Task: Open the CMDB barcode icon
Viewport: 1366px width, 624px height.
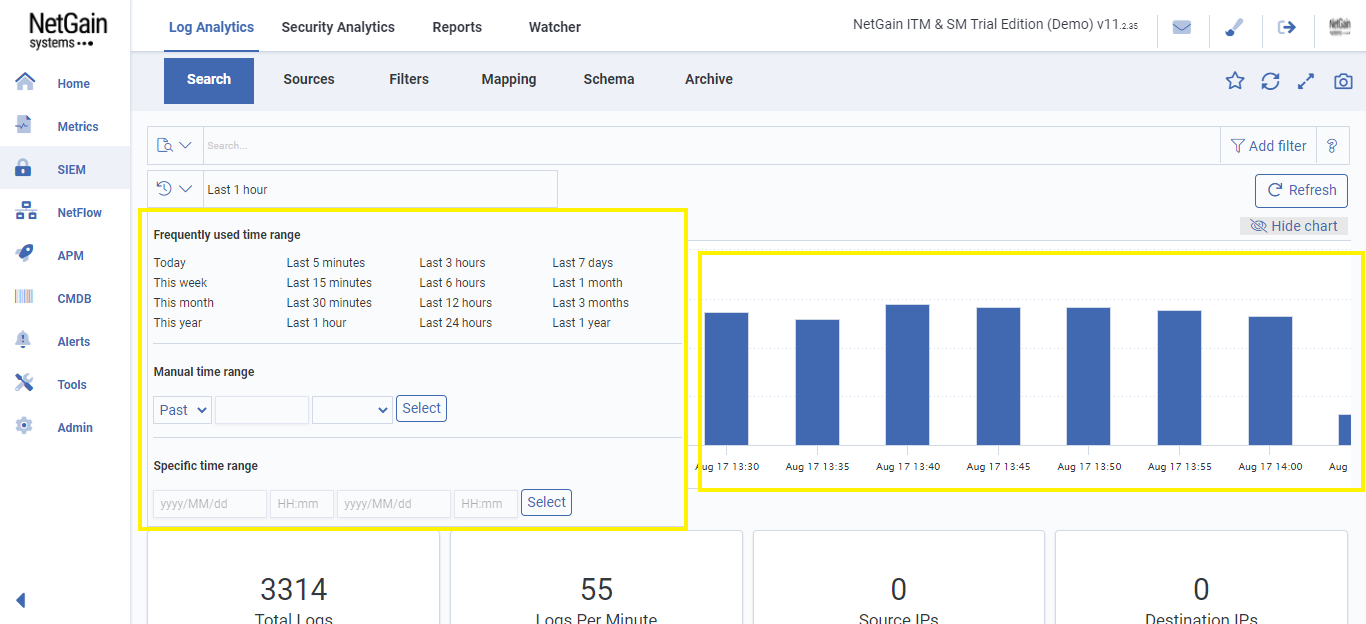Action: (x=25, y=297)
